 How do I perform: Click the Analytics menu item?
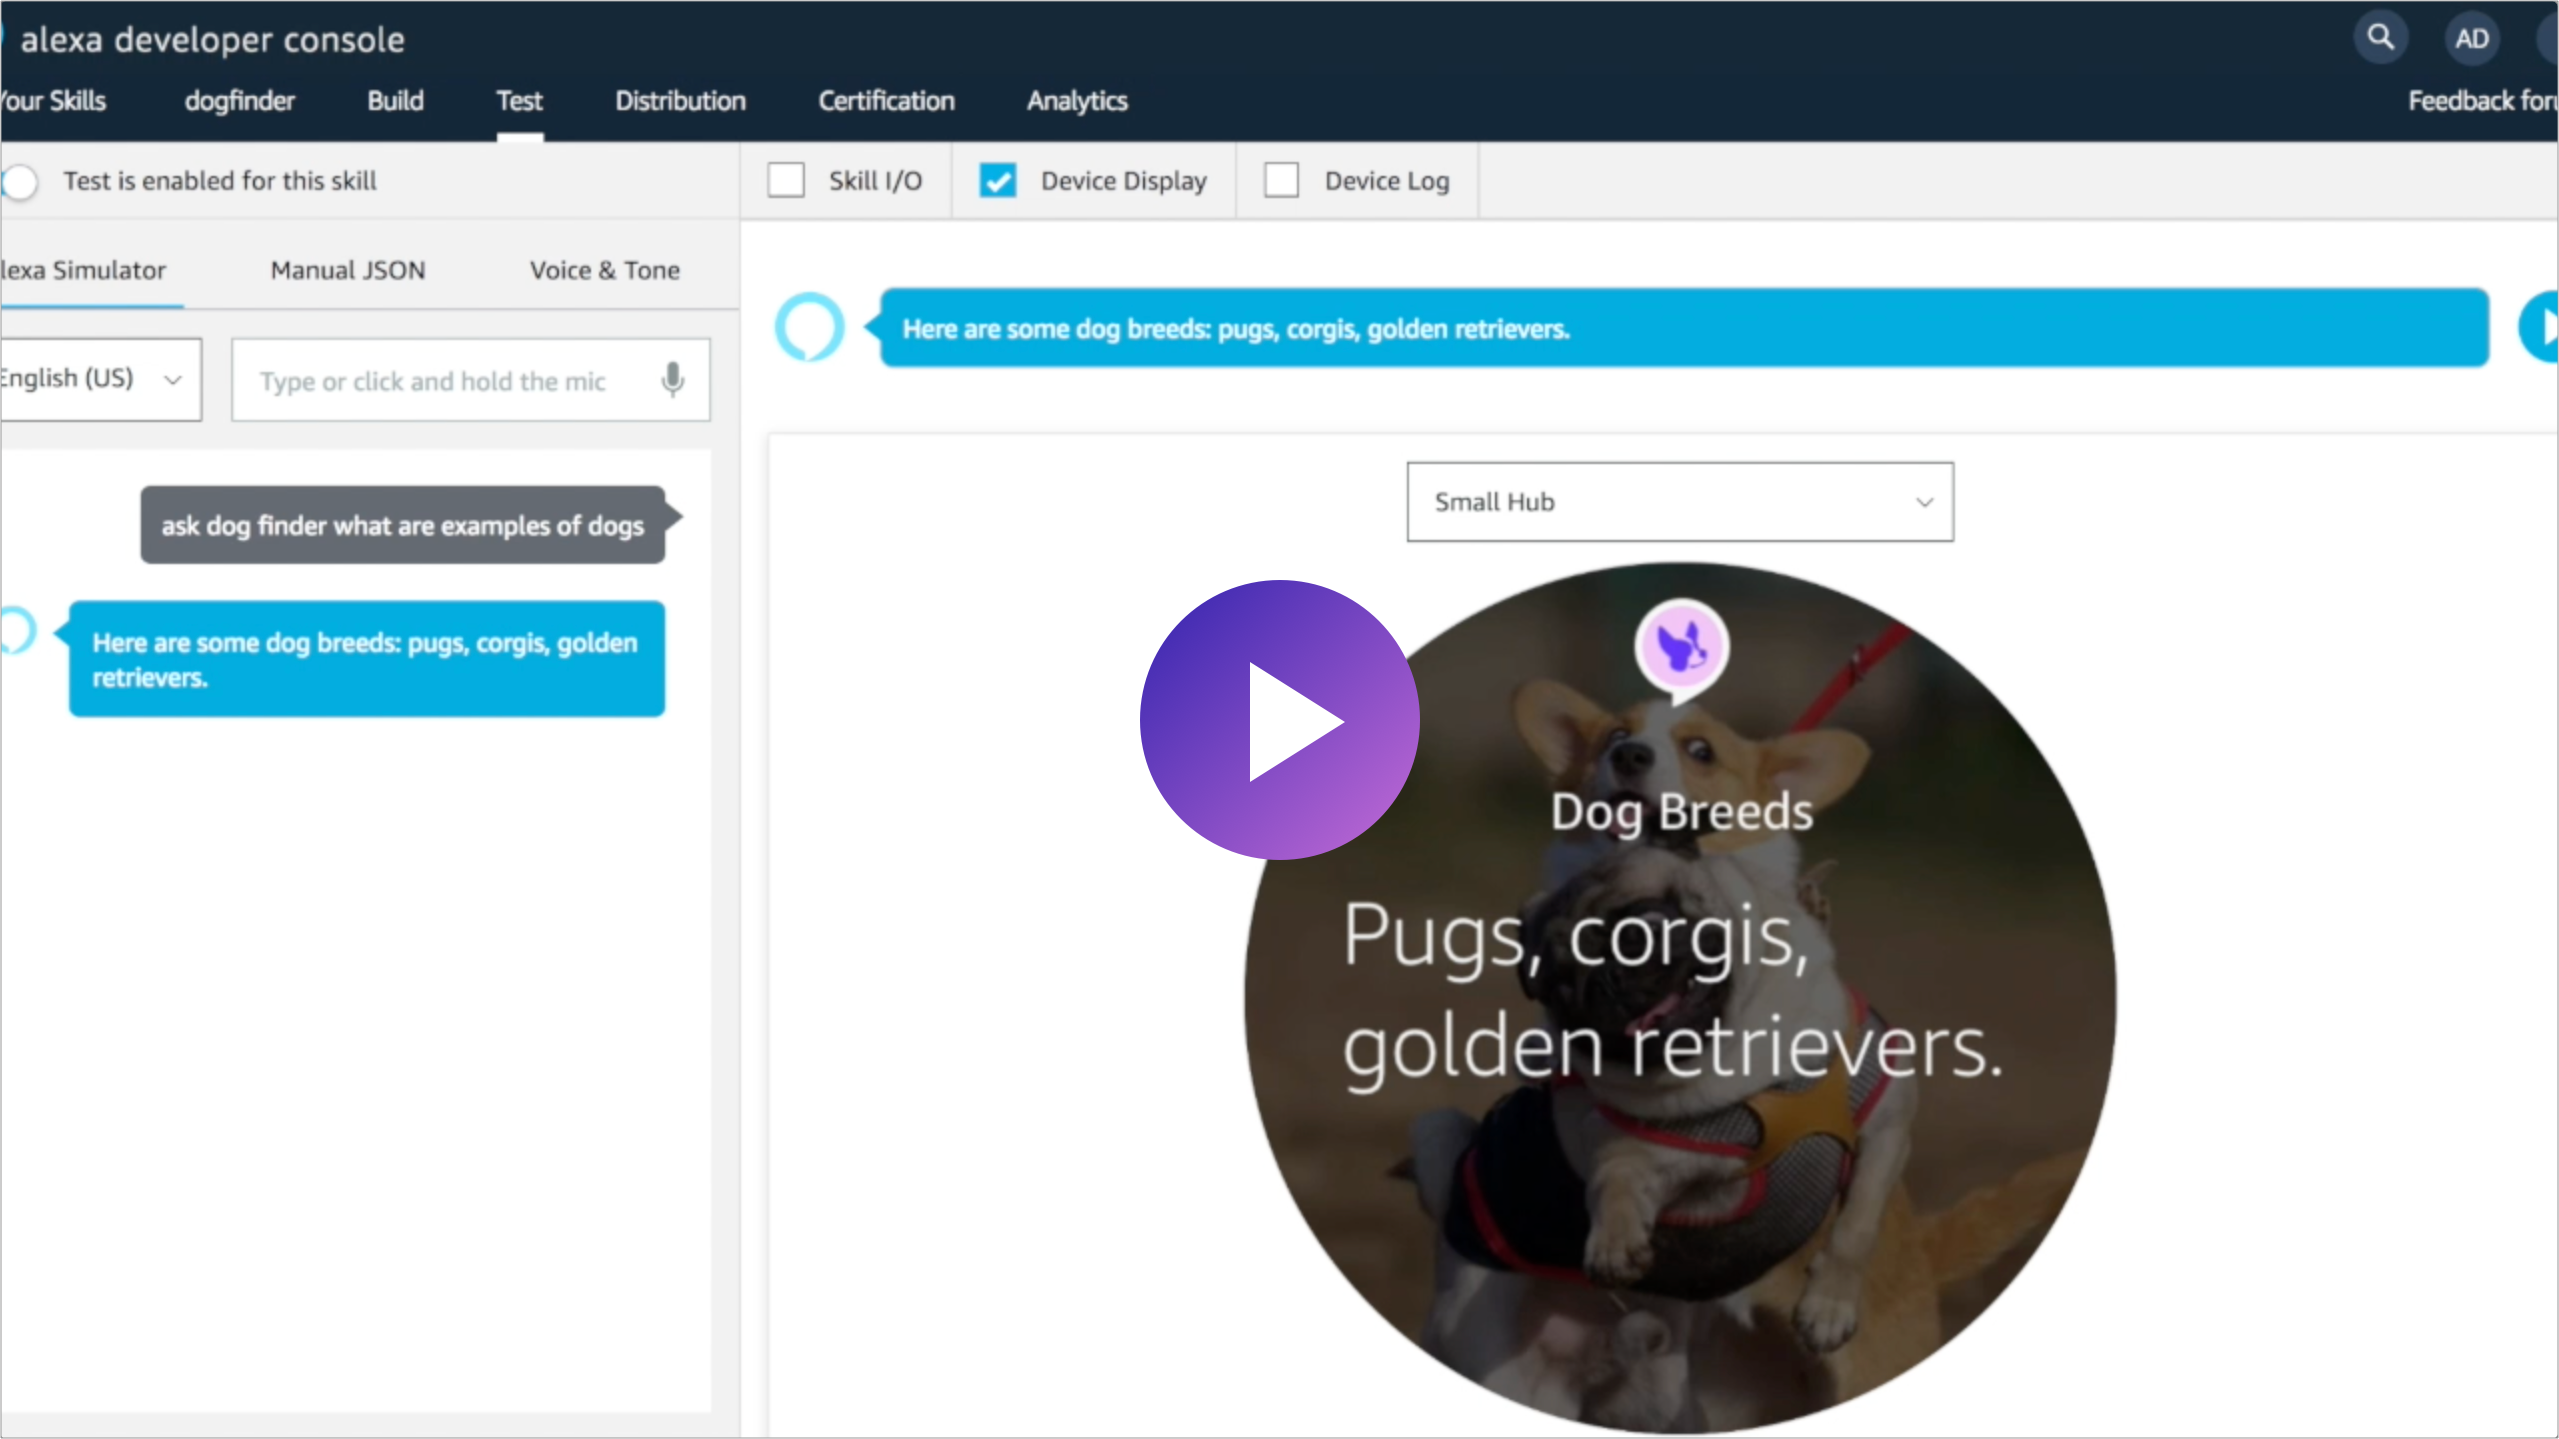[1077, 100]
